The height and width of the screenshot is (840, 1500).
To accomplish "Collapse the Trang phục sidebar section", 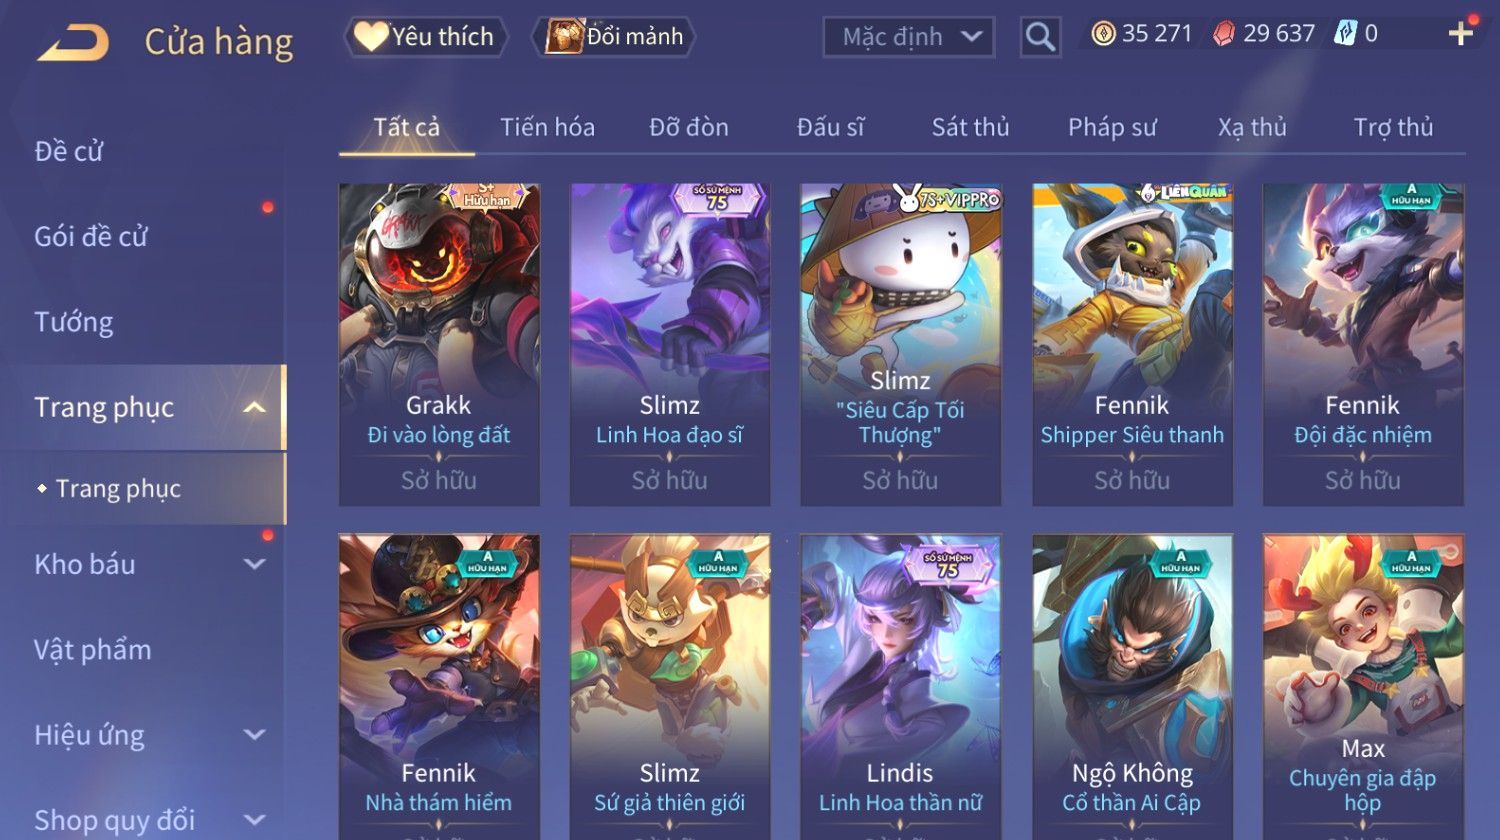I will 255,408.
